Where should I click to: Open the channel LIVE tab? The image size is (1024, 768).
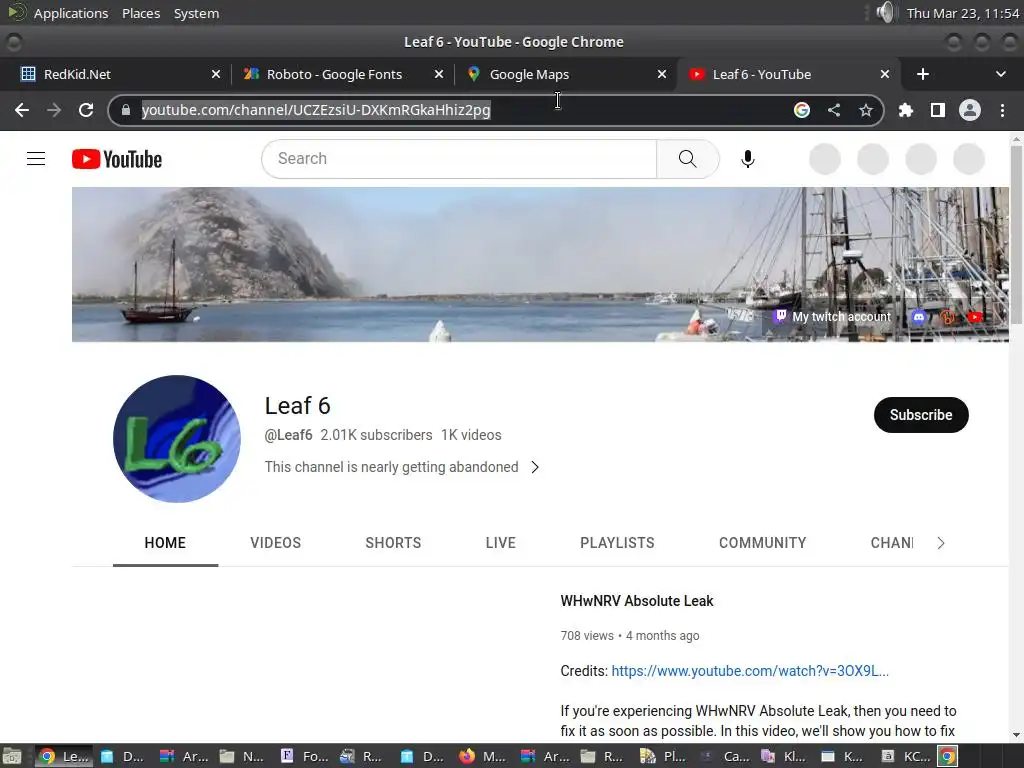click(x=501, y=543)
